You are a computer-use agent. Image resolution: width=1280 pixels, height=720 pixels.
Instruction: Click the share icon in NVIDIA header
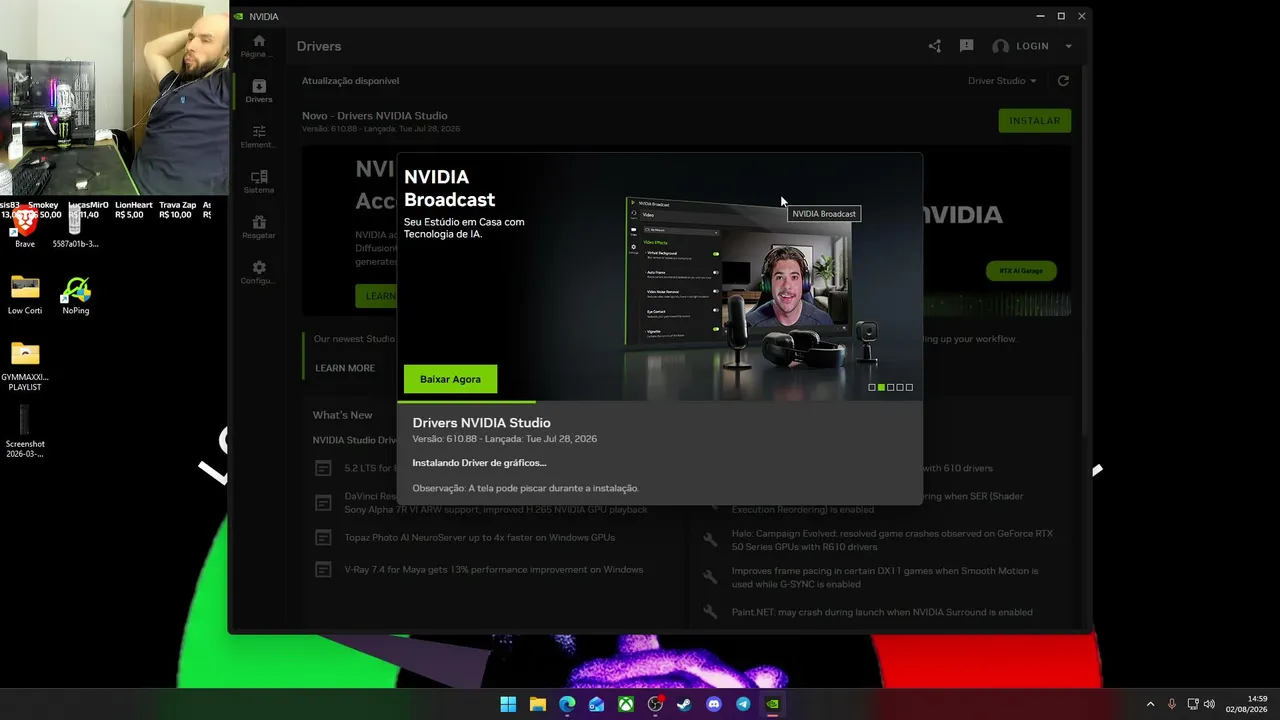click(x=935, y=46)
